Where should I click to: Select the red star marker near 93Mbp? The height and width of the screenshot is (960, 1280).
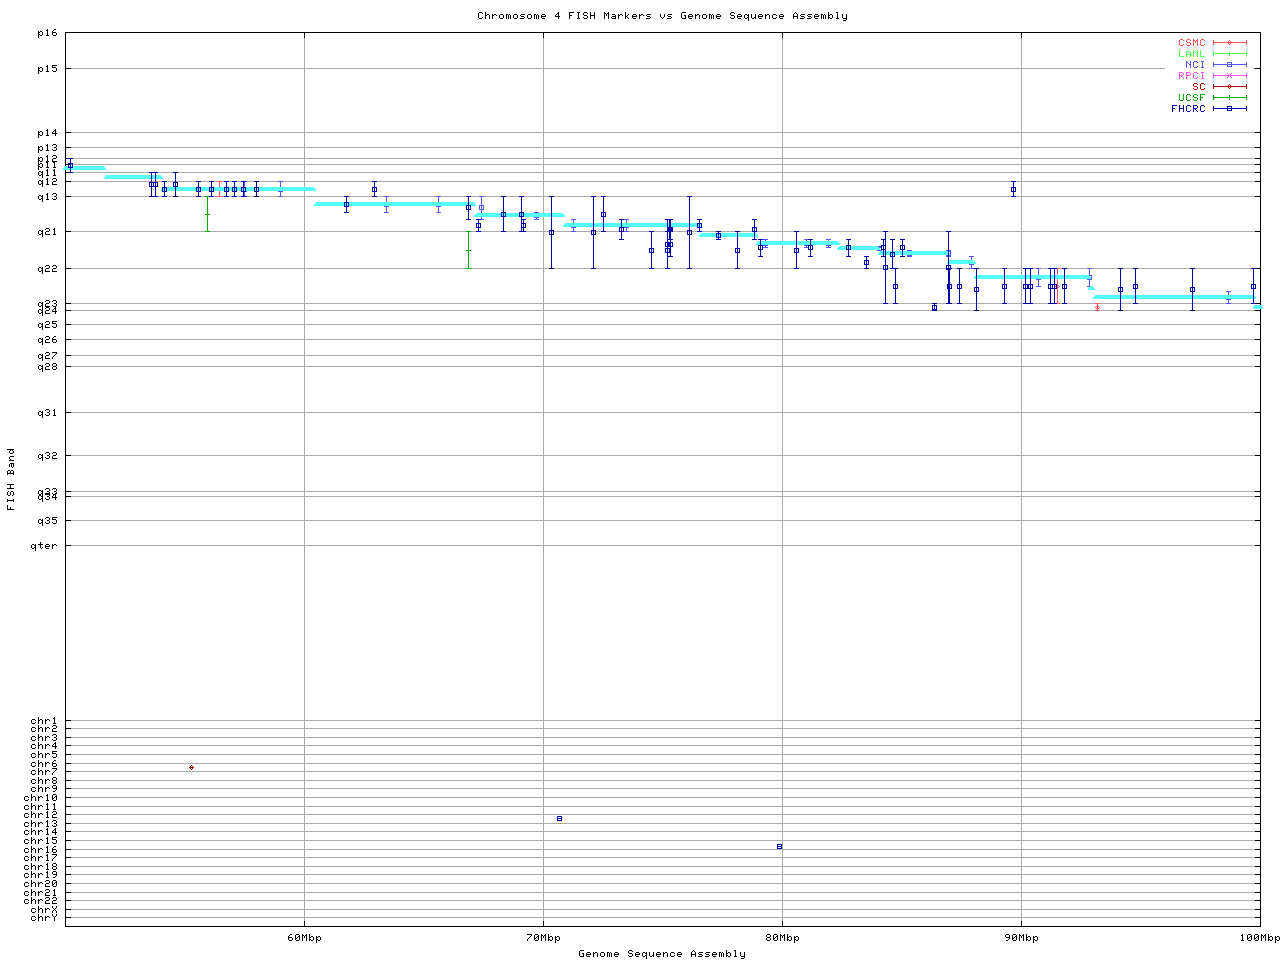click(1097, 307)
